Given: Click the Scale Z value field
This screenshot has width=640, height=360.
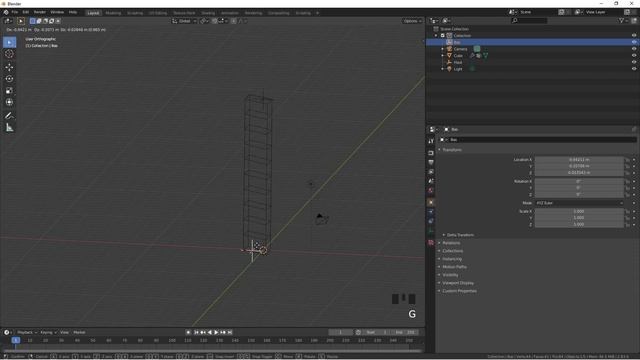Looking at the screenshot, I should click(x=579, y=224).
